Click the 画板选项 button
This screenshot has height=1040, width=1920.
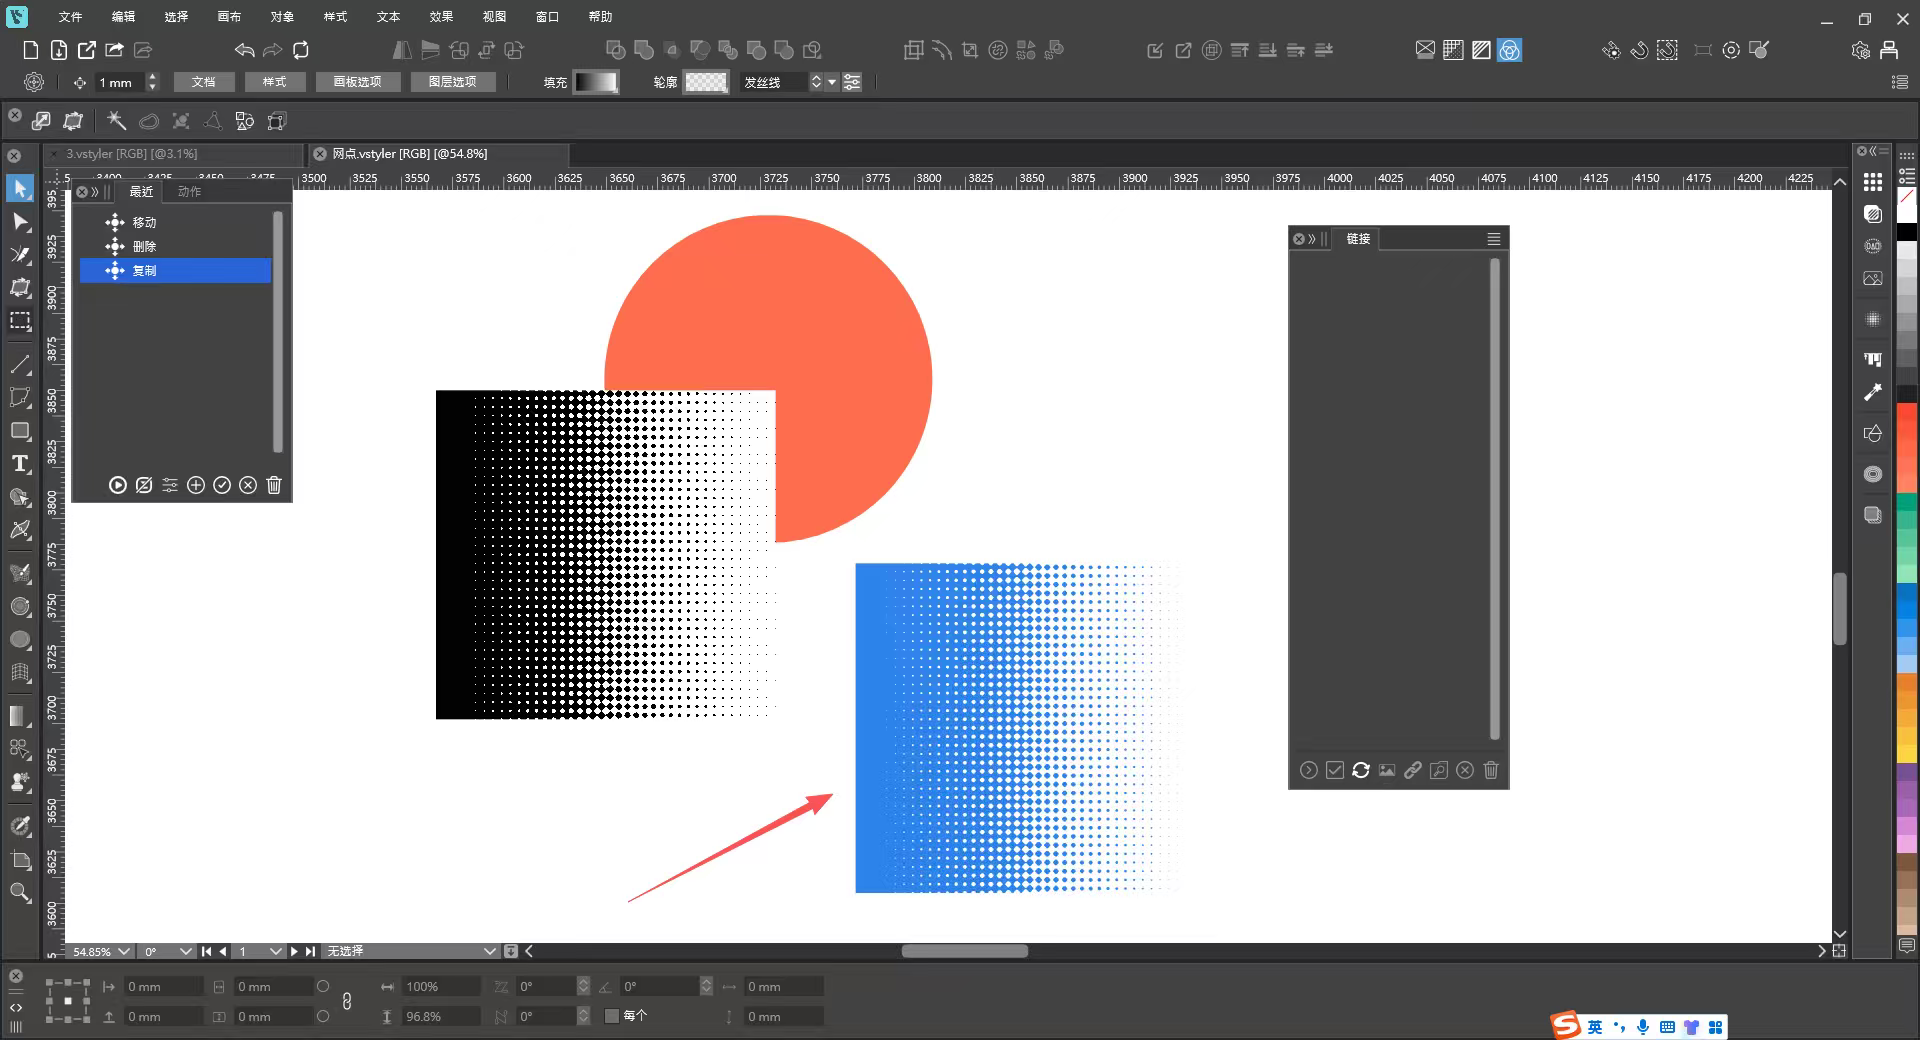(357, 82)
